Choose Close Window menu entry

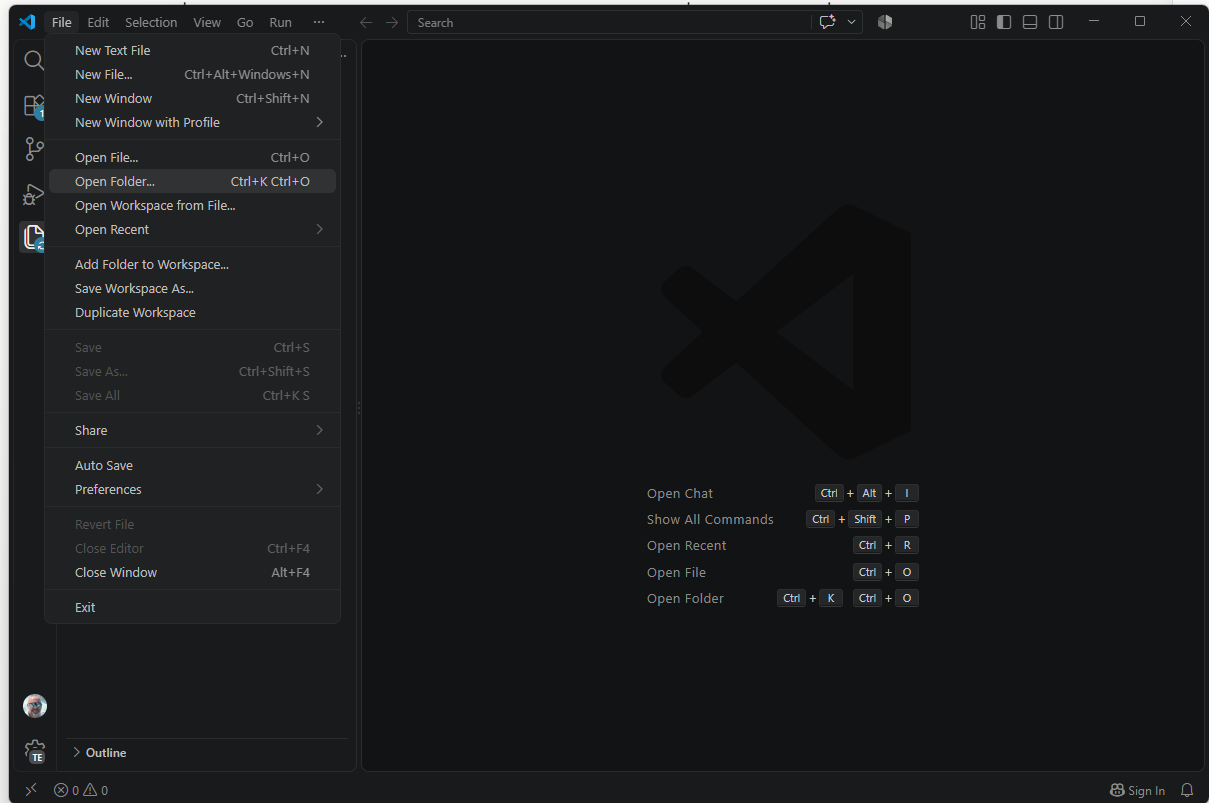tap(192, 572)
